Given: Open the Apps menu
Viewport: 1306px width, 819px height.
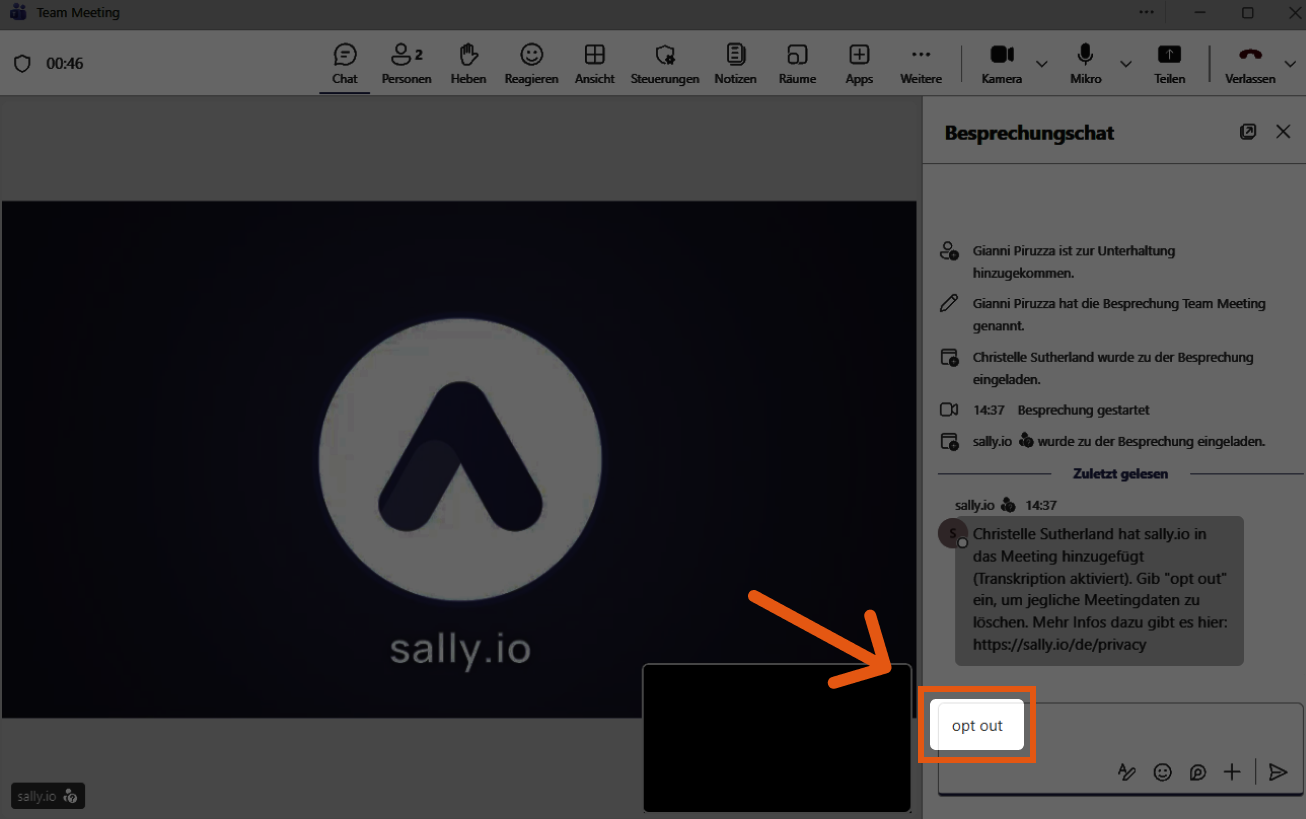Looking at the screenshot, I should click(x=859, y=63).
